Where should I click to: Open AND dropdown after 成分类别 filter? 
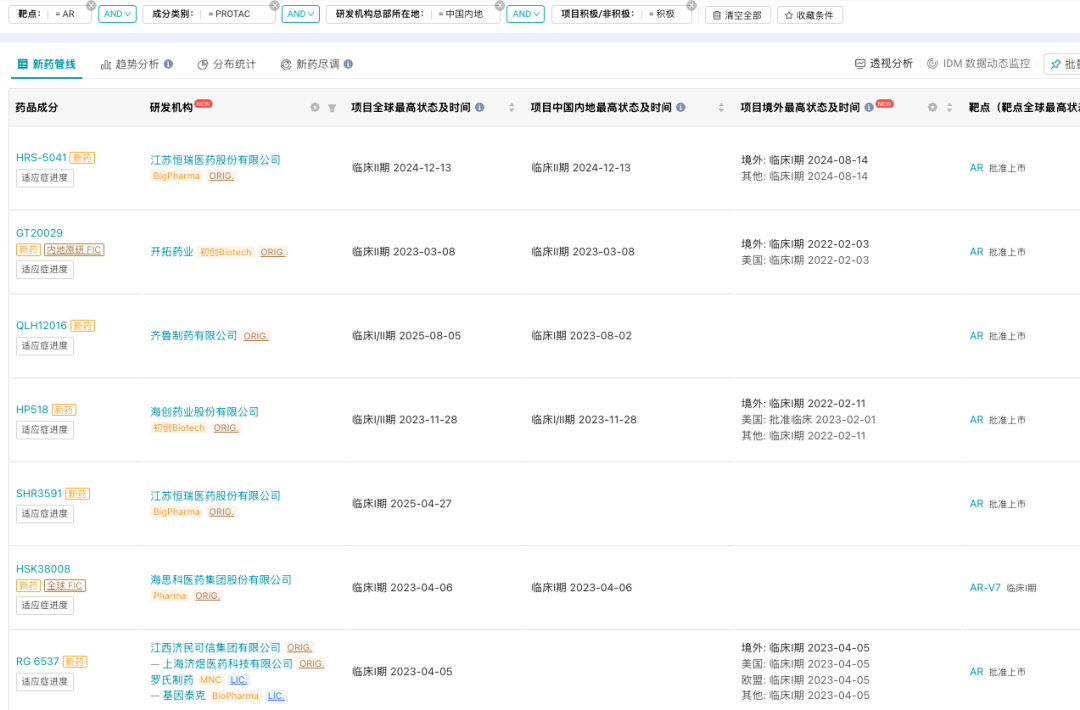(300, 14)
